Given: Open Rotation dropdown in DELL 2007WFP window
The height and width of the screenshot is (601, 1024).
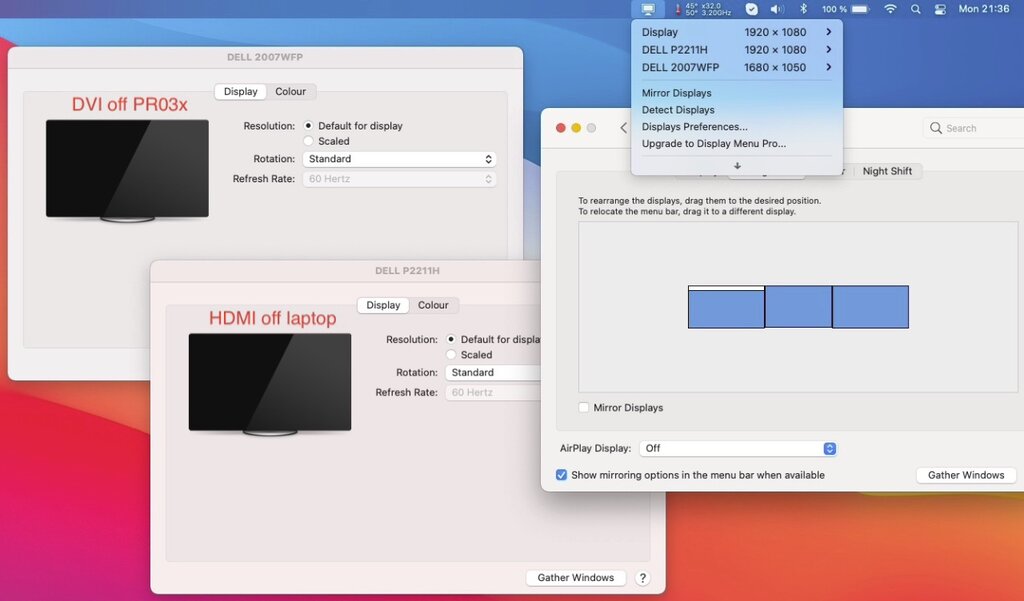Looking at the screenshot, I should 400,159.
